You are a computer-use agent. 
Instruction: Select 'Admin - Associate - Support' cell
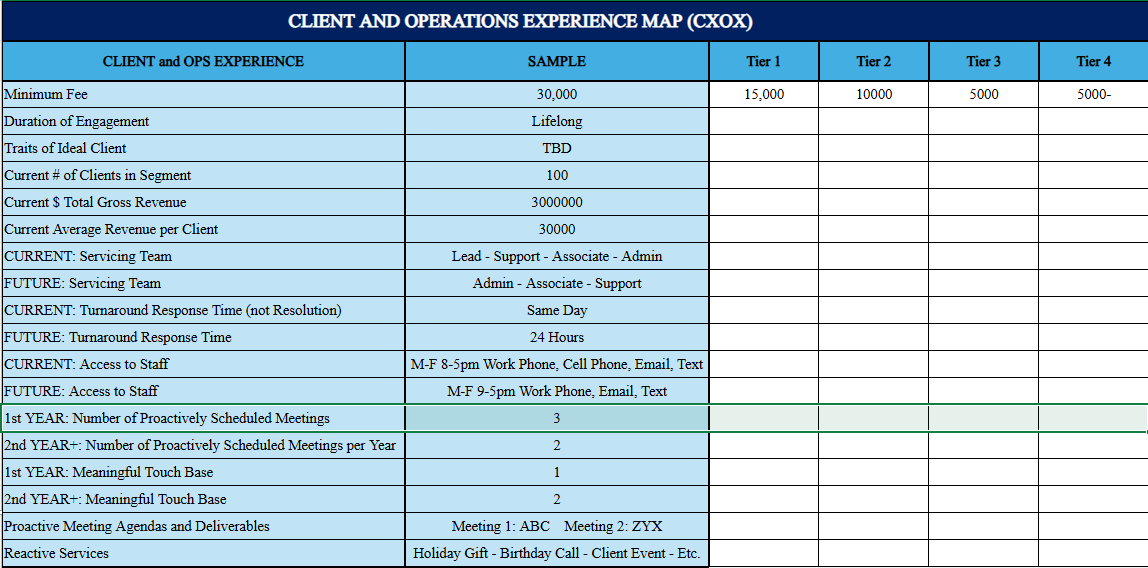click(556, 284)
